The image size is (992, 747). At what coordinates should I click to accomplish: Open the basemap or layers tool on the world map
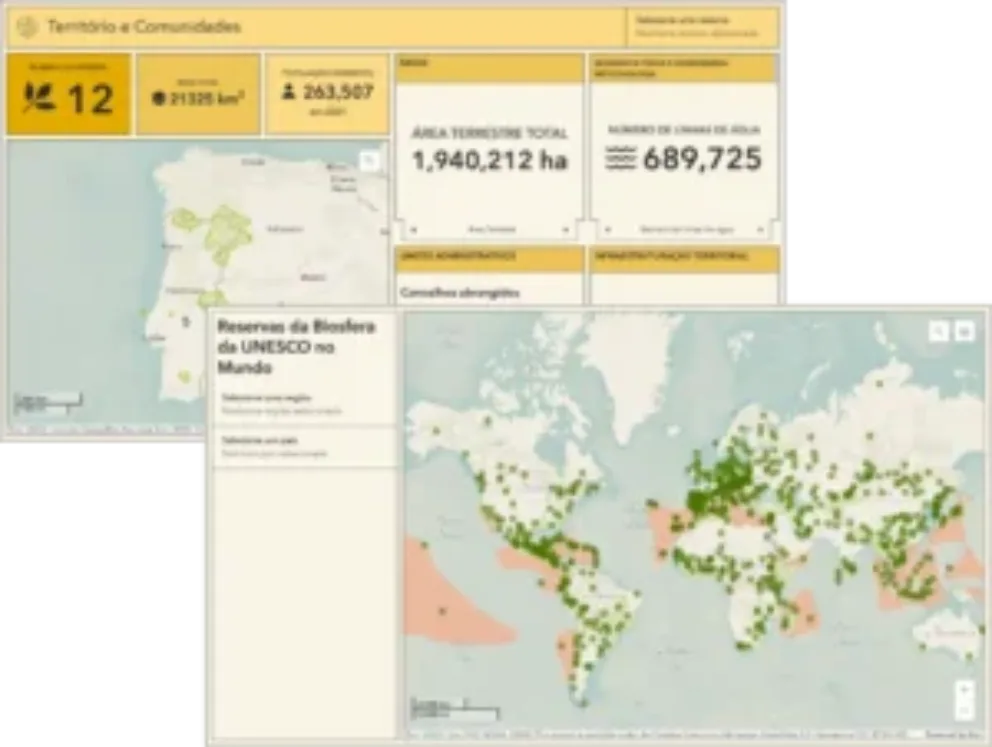point(964,330)
